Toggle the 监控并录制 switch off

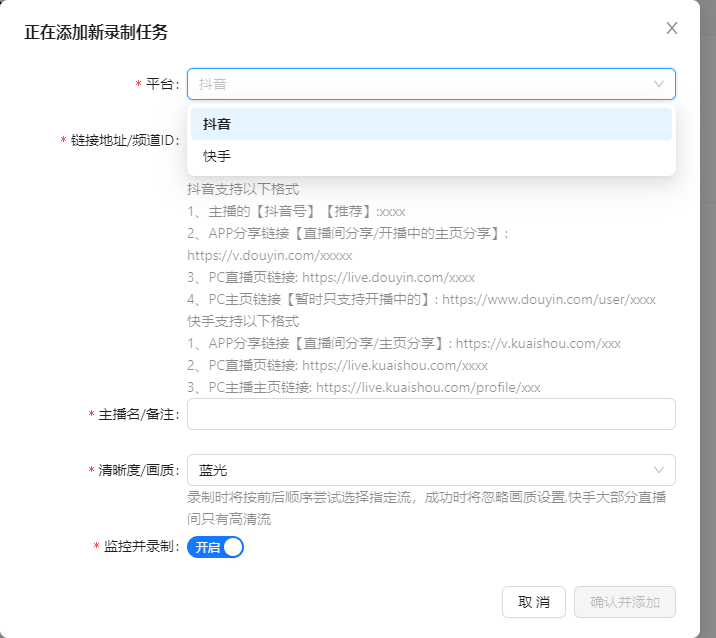point(215,547)
